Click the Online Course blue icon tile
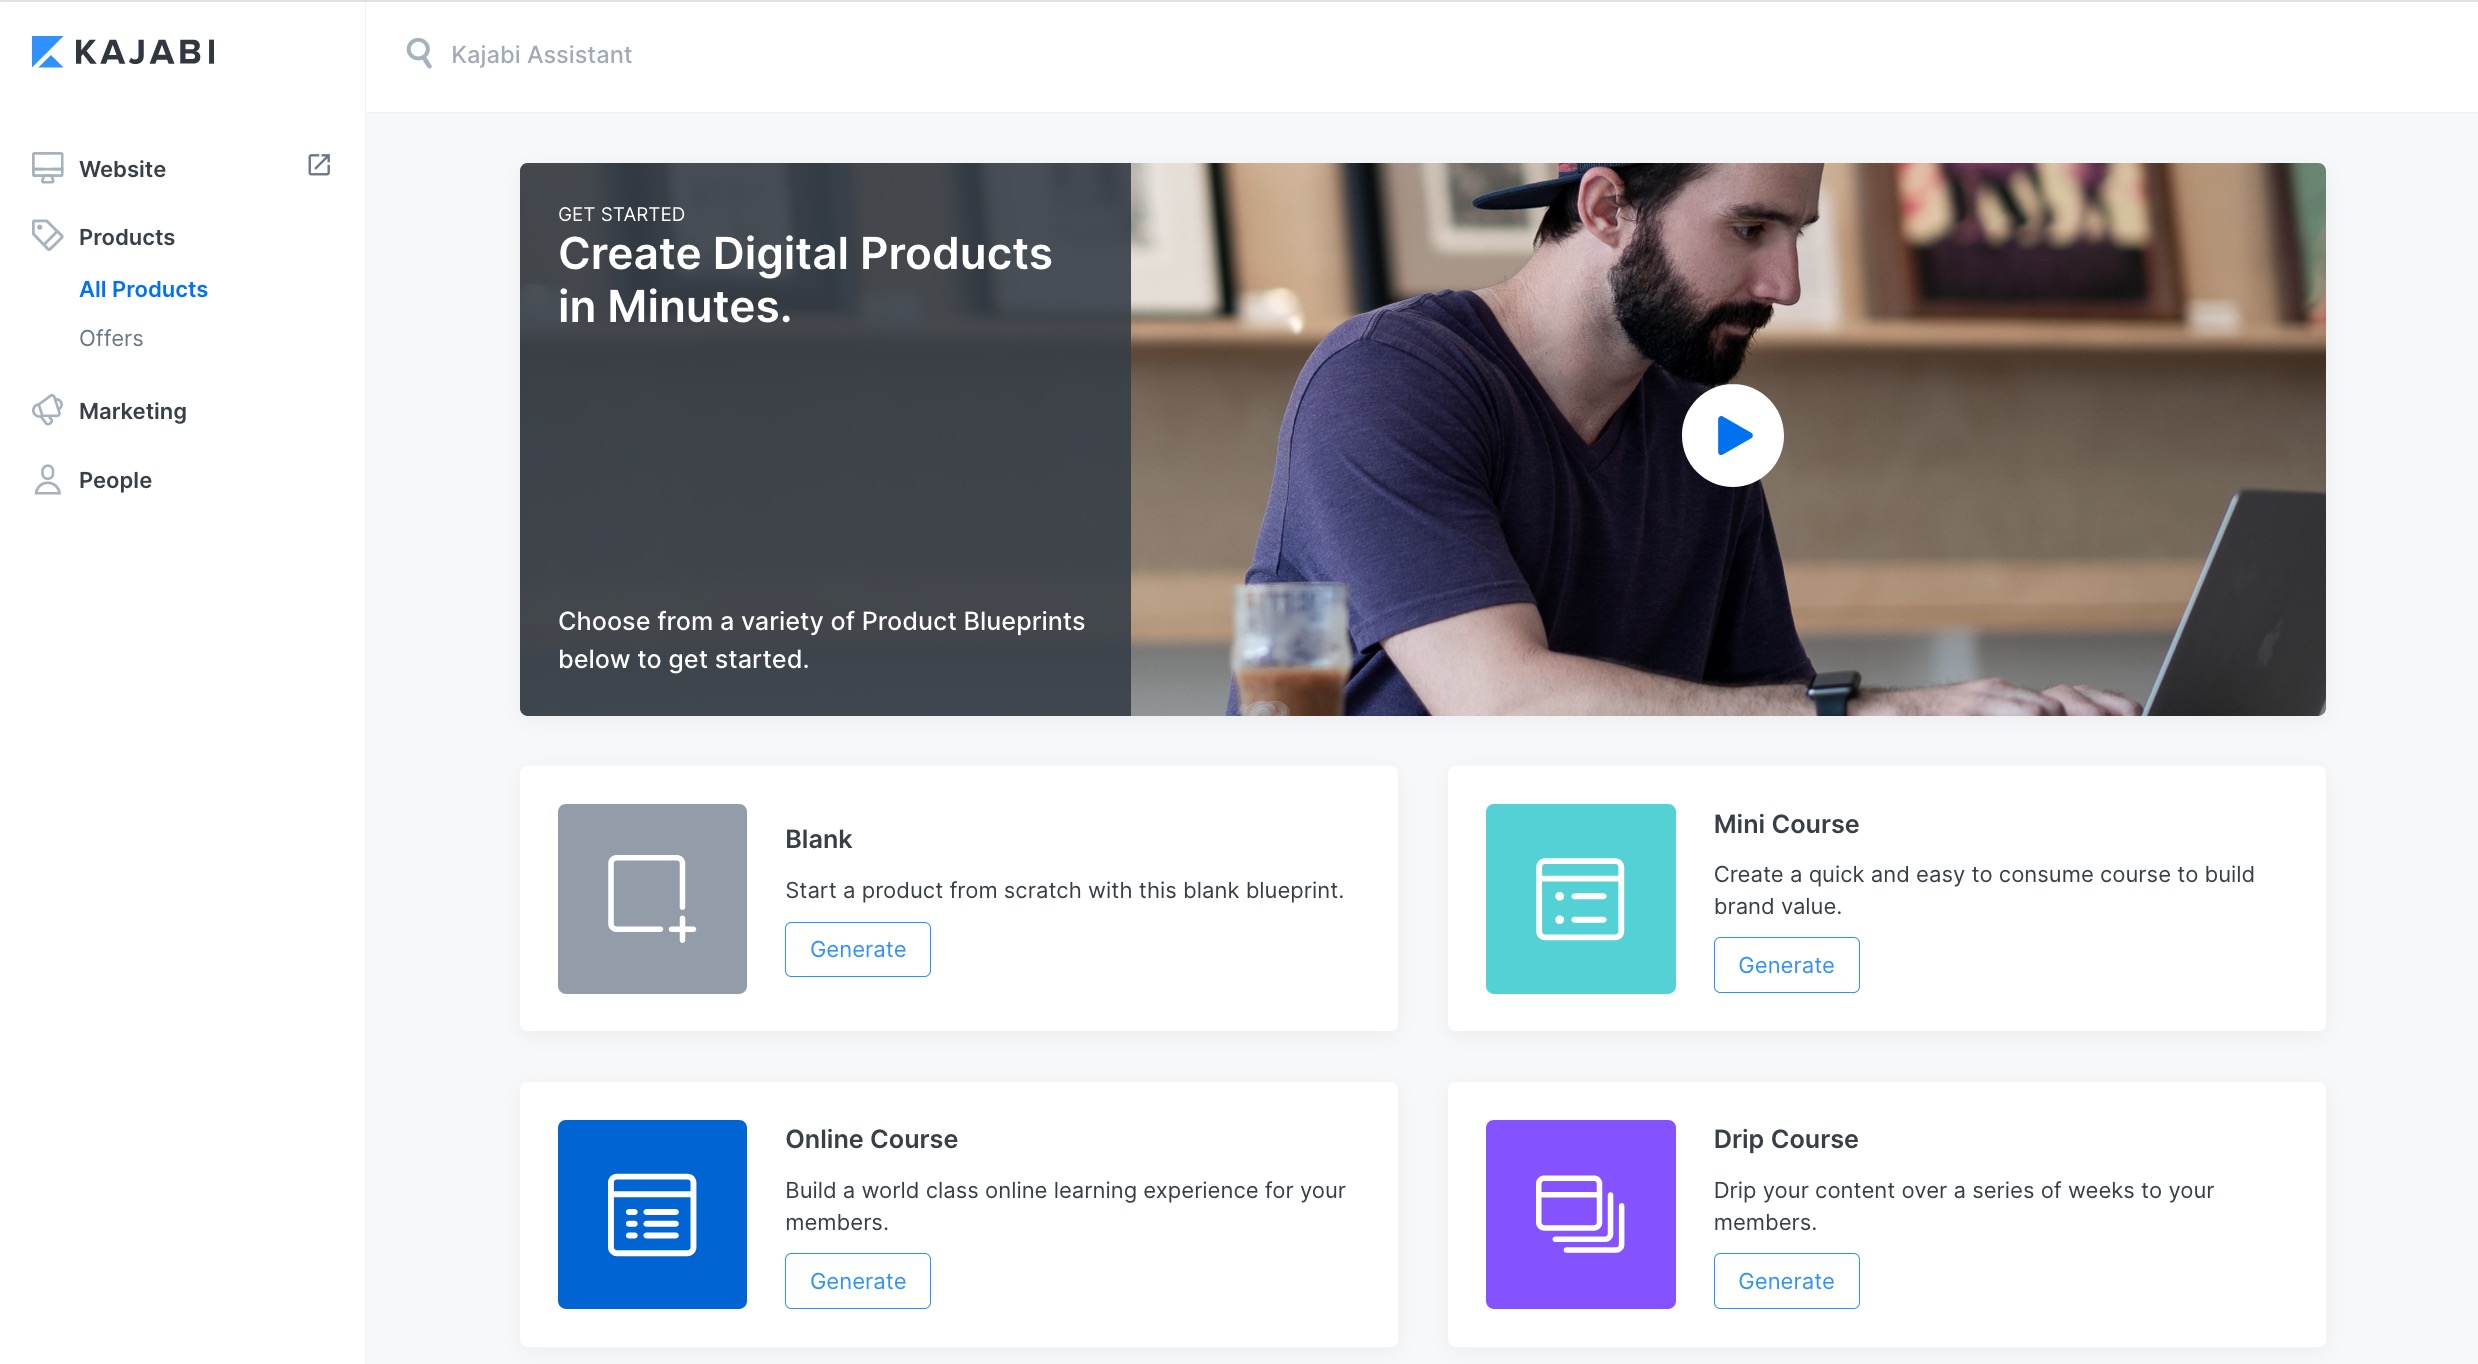The image size is (2478, 1364). [652, 1214]
